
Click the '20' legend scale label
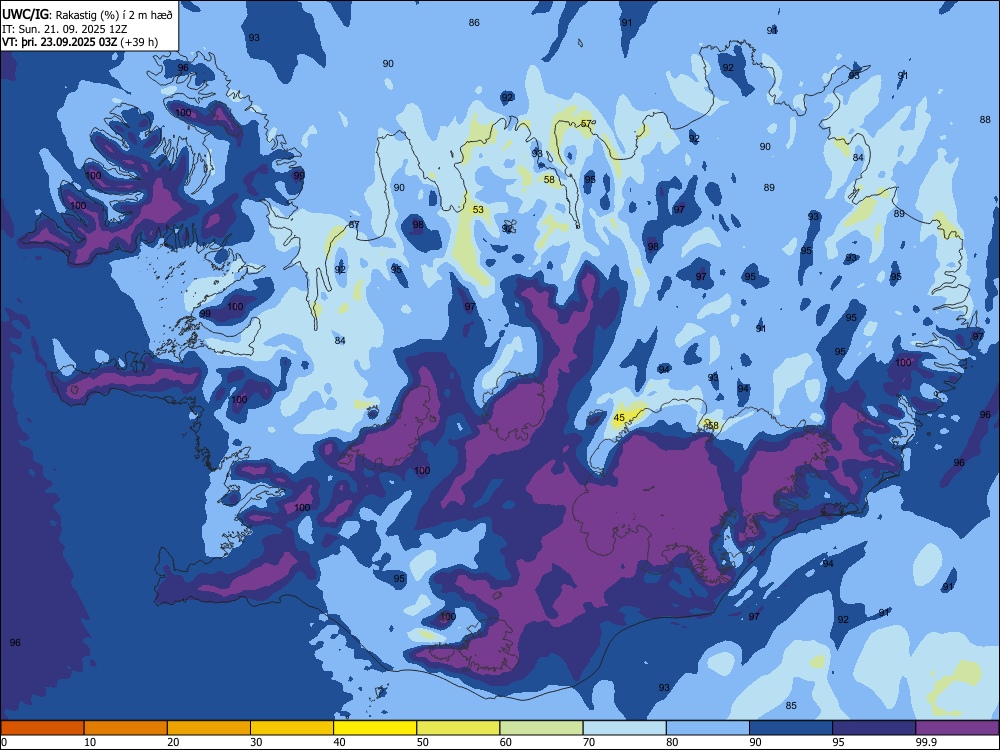pyautogui.click(x=173, y=742)
